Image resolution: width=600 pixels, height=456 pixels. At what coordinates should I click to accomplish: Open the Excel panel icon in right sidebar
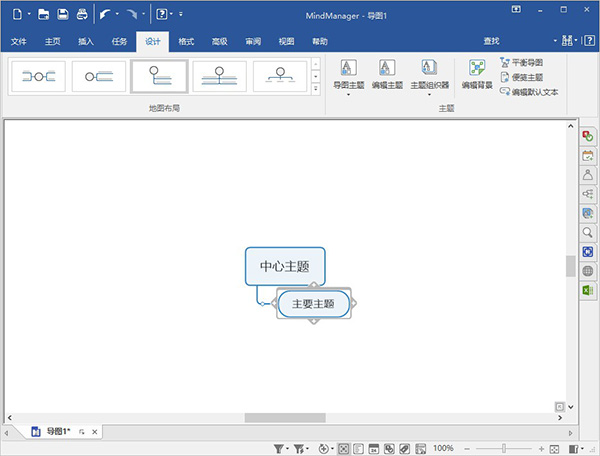(587, 290)
